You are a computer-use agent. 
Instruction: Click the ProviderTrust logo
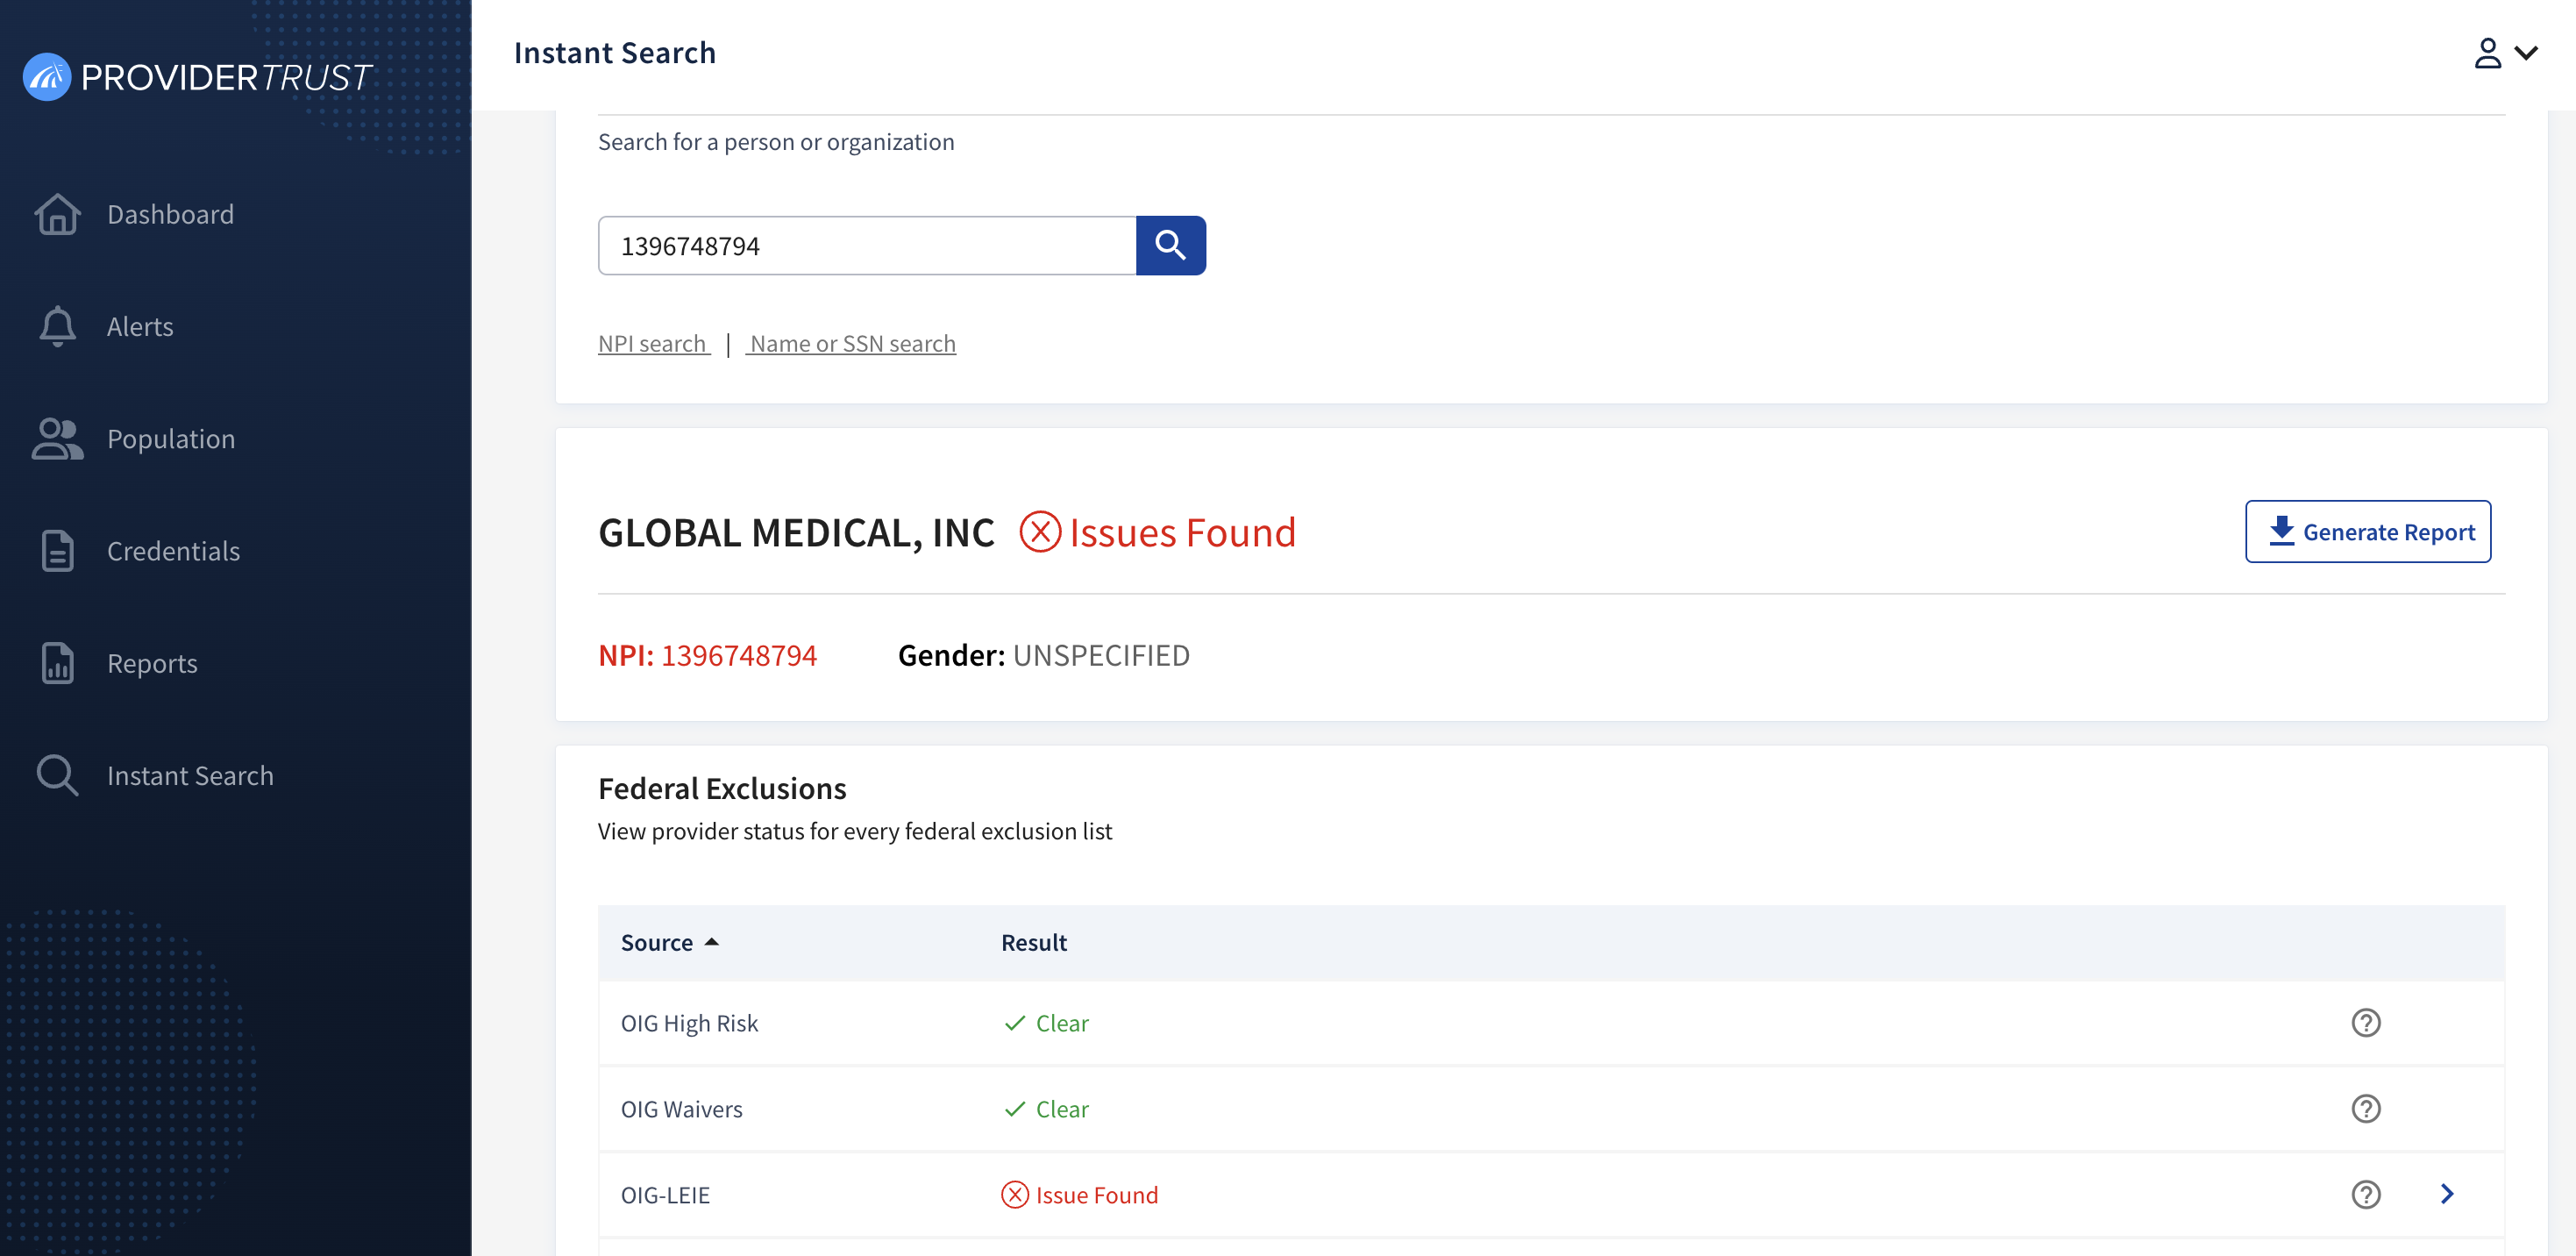197,77
